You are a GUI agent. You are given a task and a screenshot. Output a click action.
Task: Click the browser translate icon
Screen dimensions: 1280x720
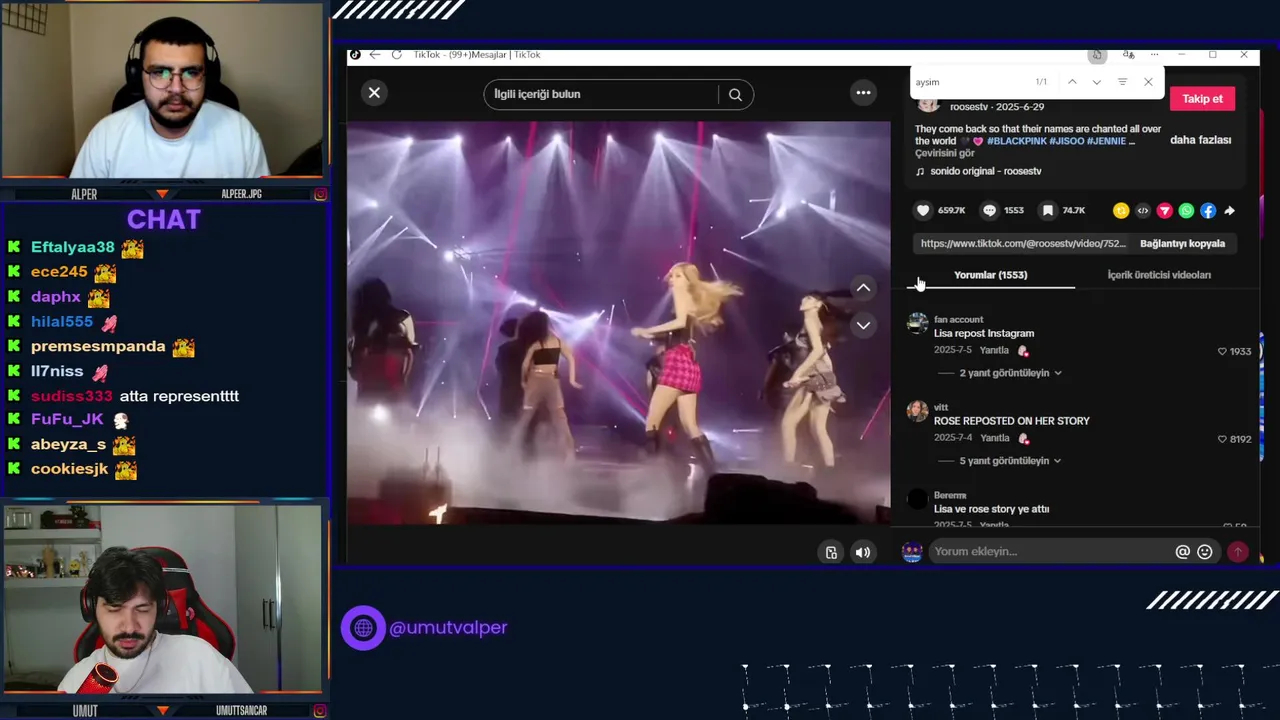point(1128,55)
